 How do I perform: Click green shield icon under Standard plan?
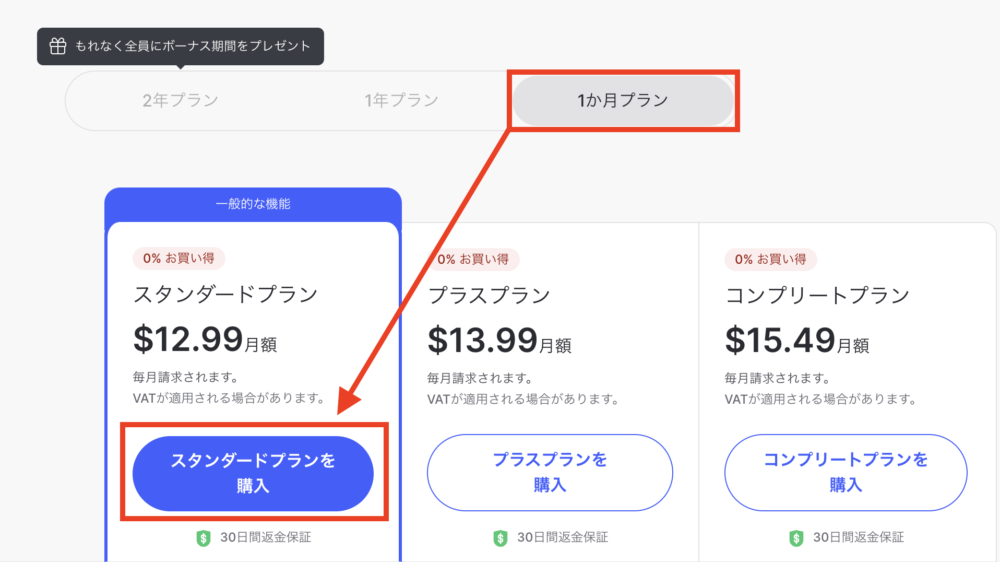coord(203,538)
